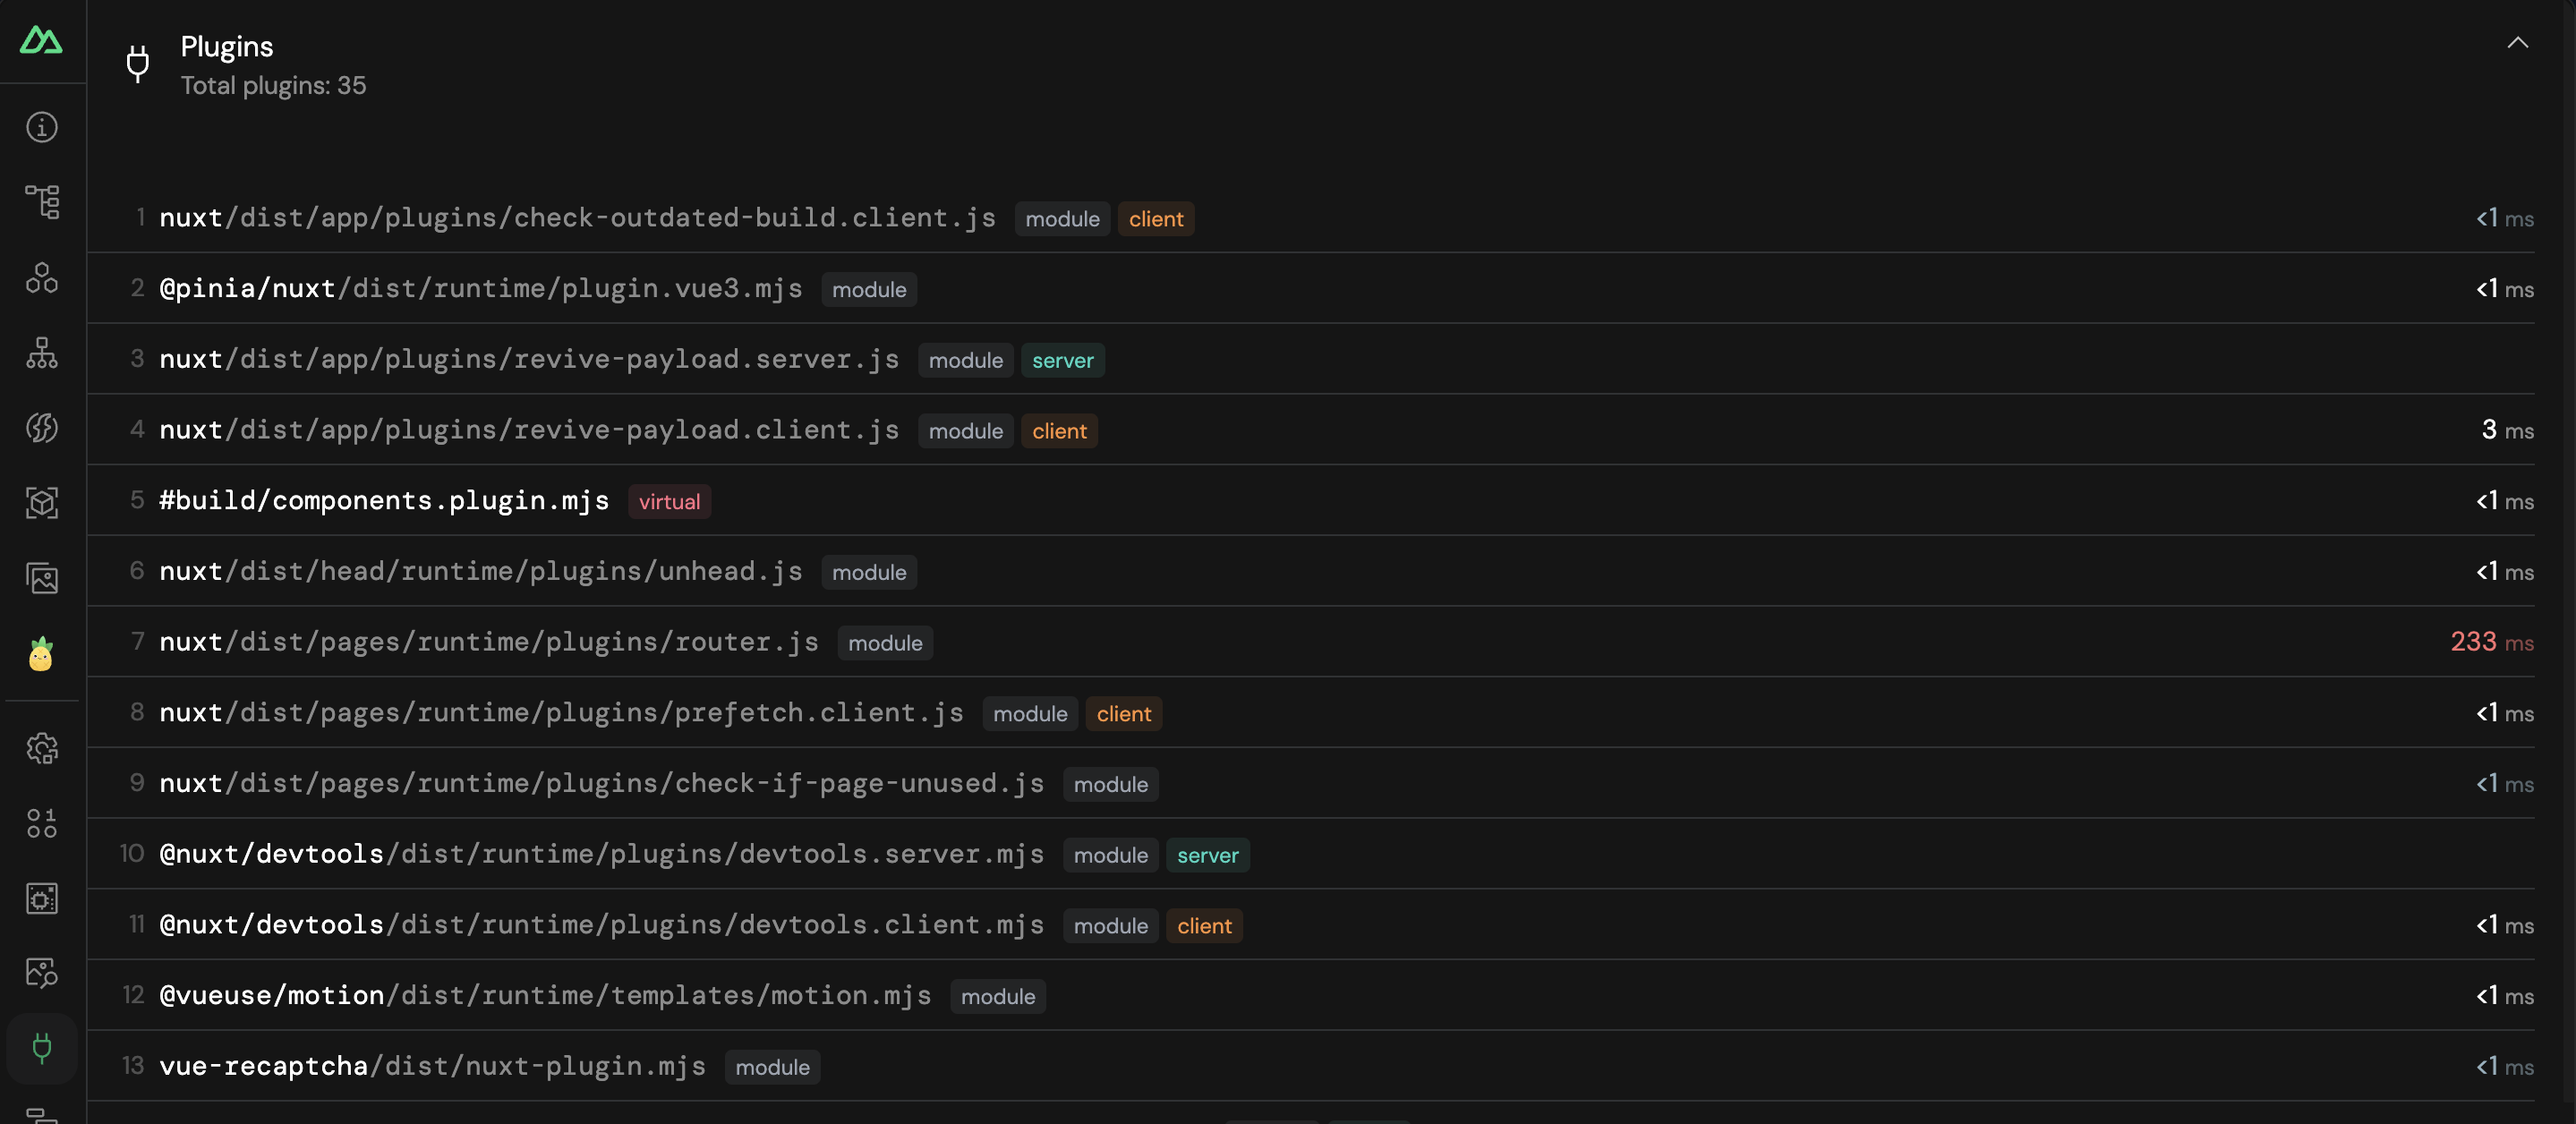This screenshot has width=2576, height=1124.
Task: Open revive-payload.server.js plugin path
Action: click(529, 359)
